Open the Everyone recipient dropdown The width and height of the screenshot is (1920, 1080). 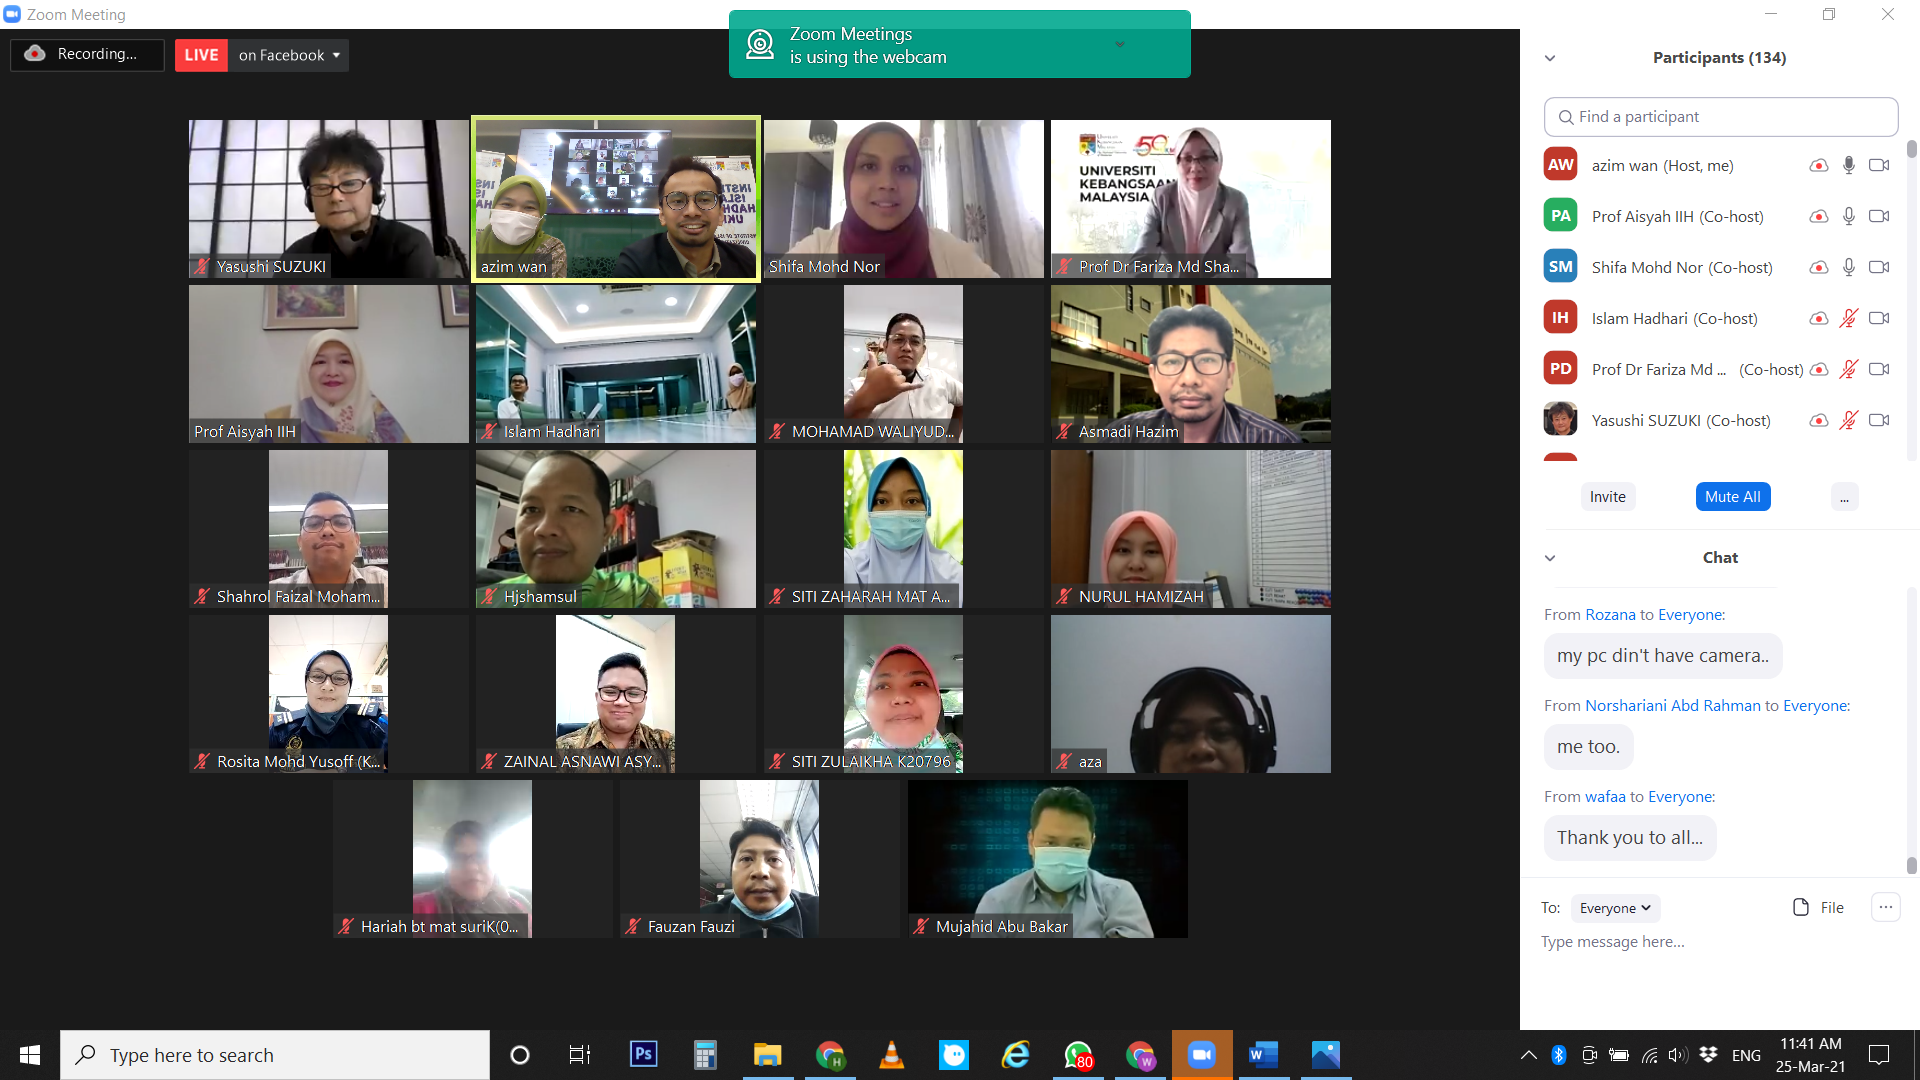click(1615, 908)
